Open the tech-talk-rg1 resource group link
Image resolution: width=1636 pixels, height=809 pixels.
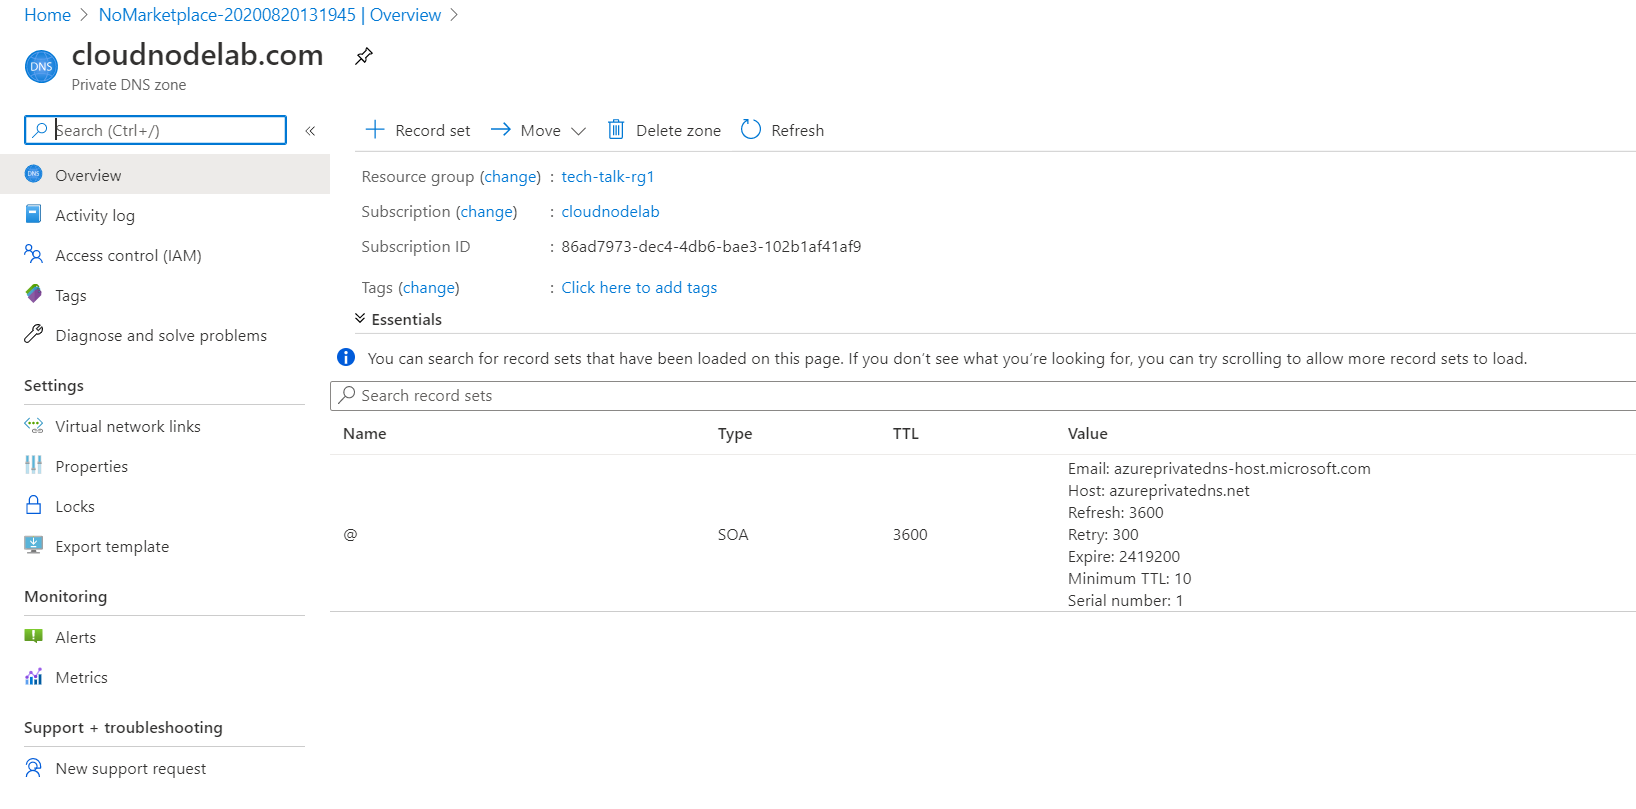coord(608,176)
